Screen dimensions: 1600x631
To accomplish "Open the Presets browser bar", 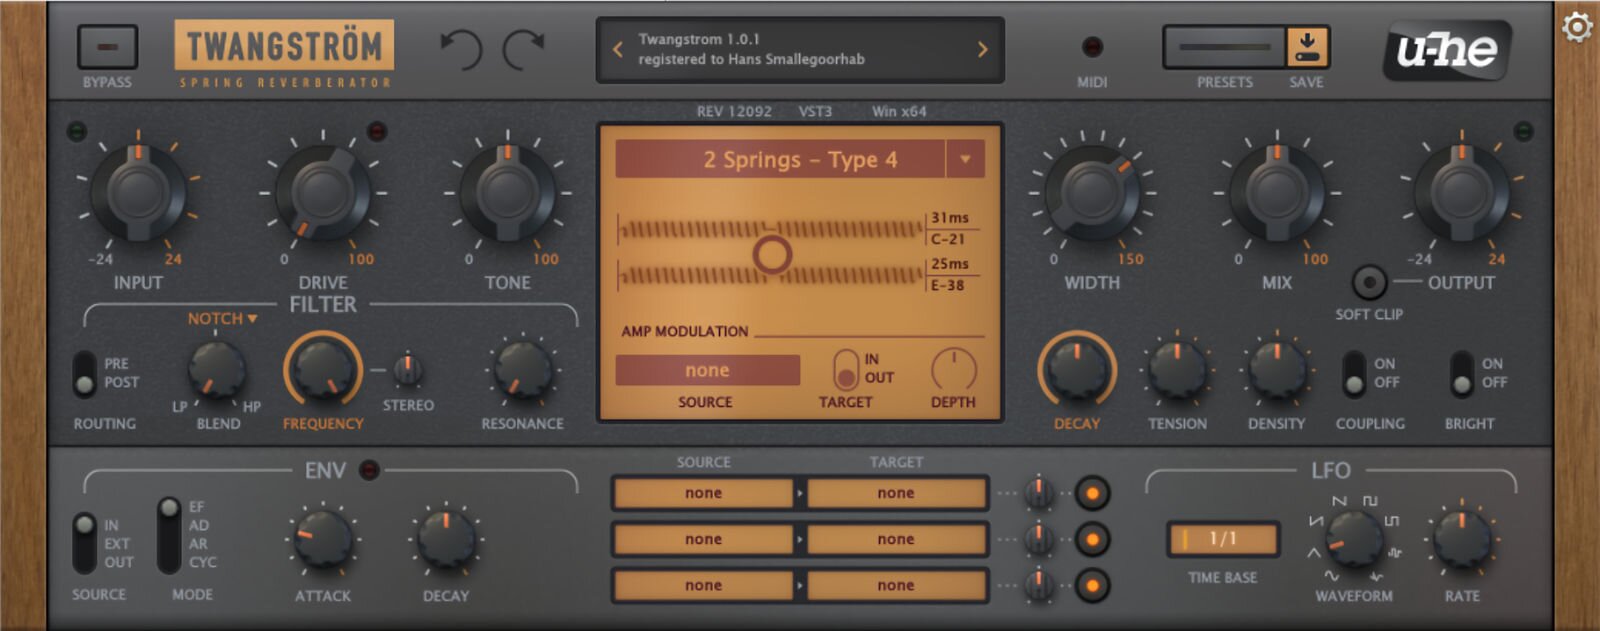I will coord(1224,47).
